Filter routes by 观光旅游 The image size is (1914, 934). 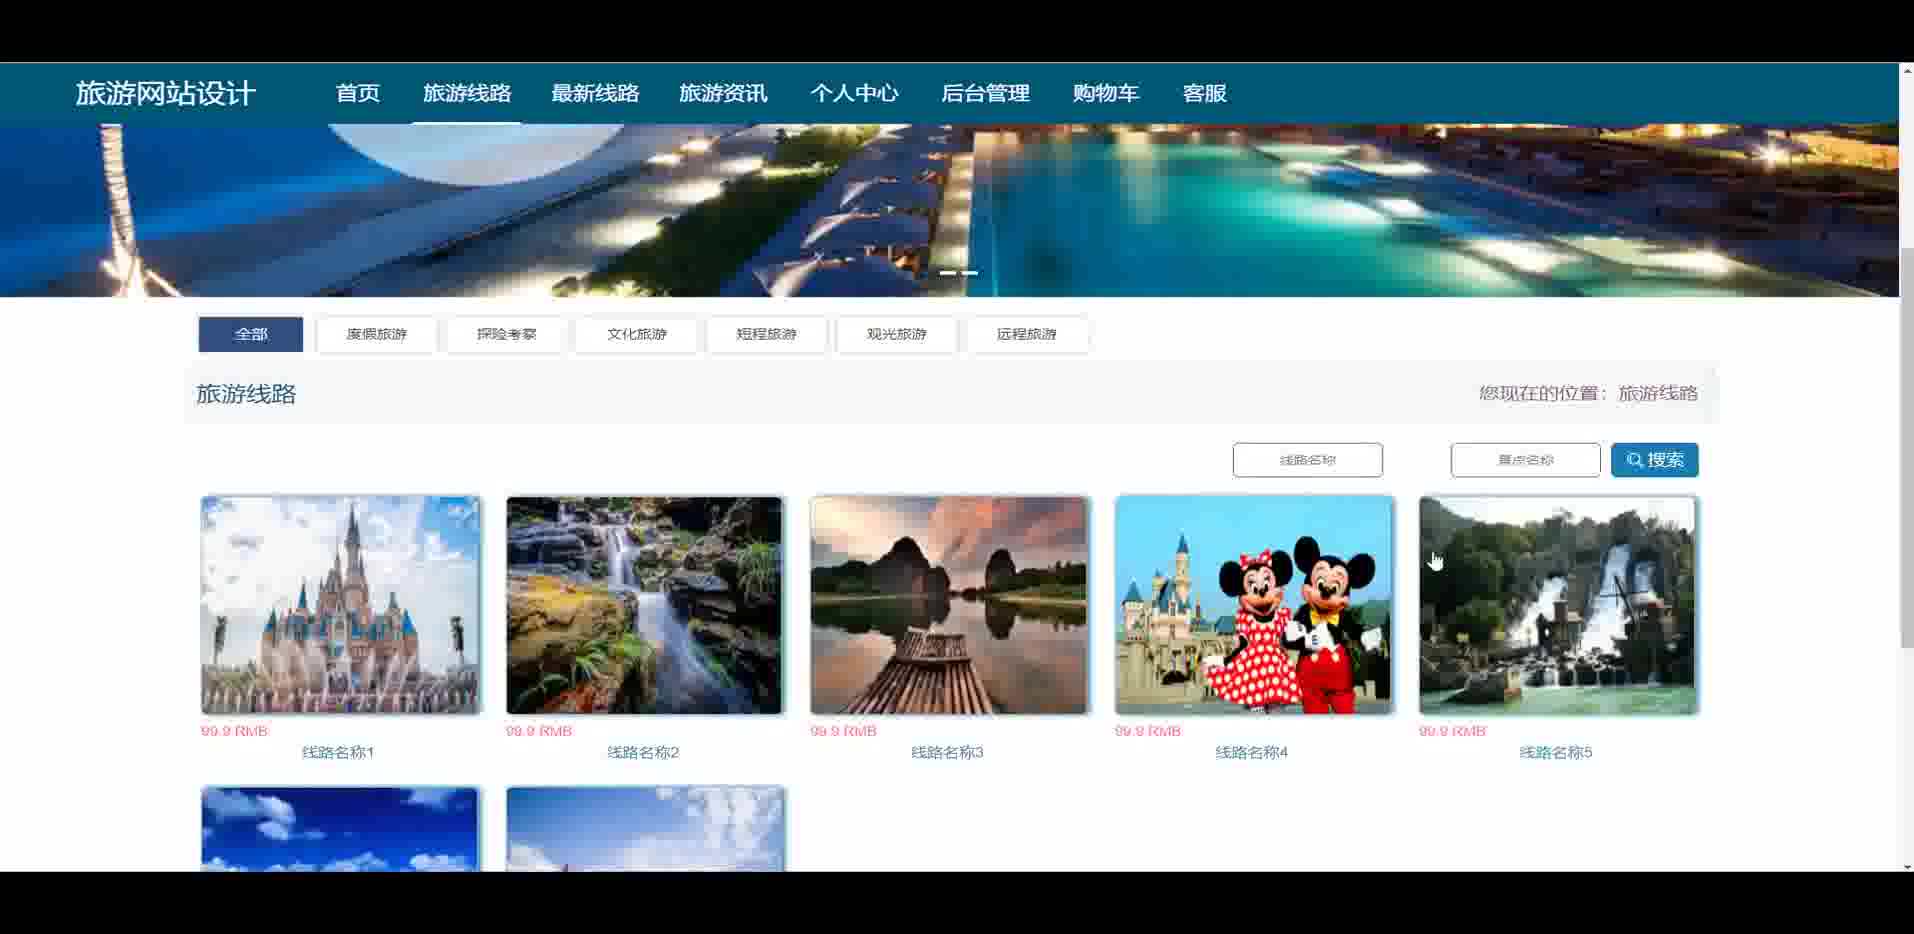[897, 334]
